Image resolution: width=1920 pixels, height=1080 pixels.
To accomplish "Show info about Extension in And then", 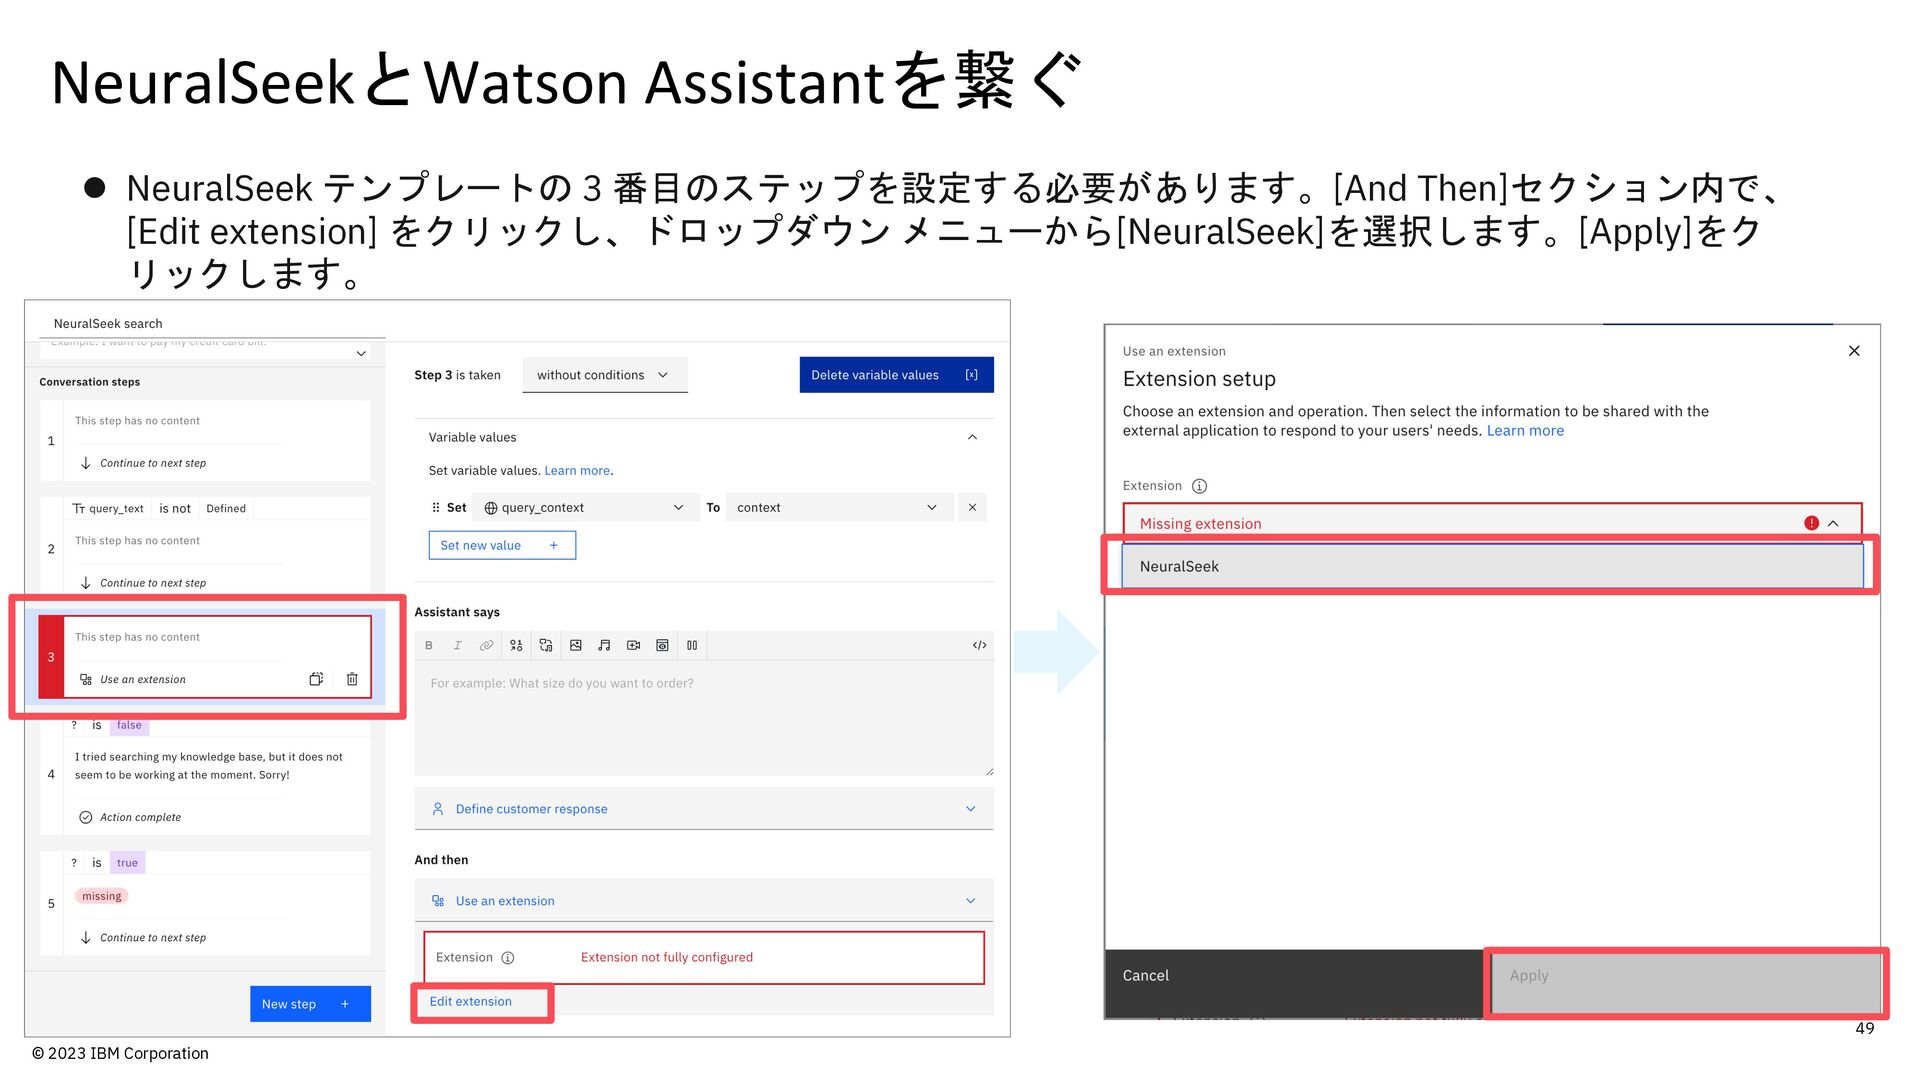I will [508, 958].
